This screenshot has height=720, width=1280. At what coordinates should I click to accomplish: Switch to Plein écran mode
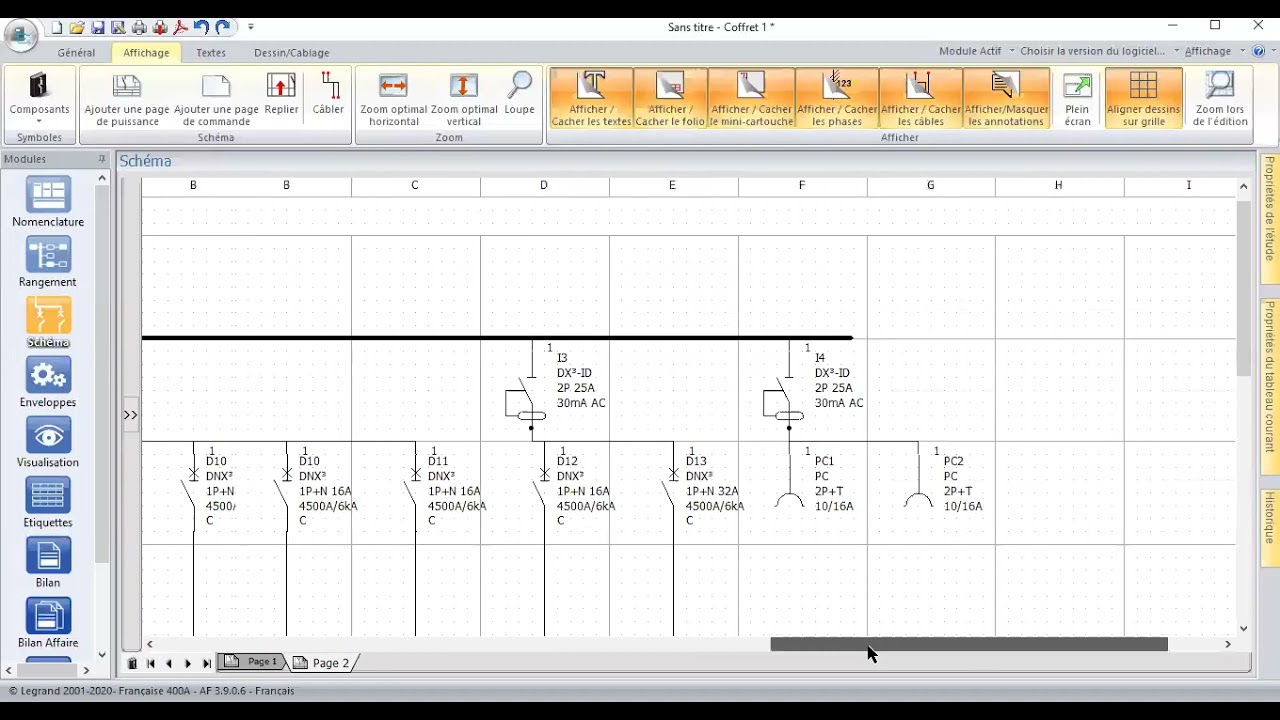pyautogui.click(x=1077, y=99)
